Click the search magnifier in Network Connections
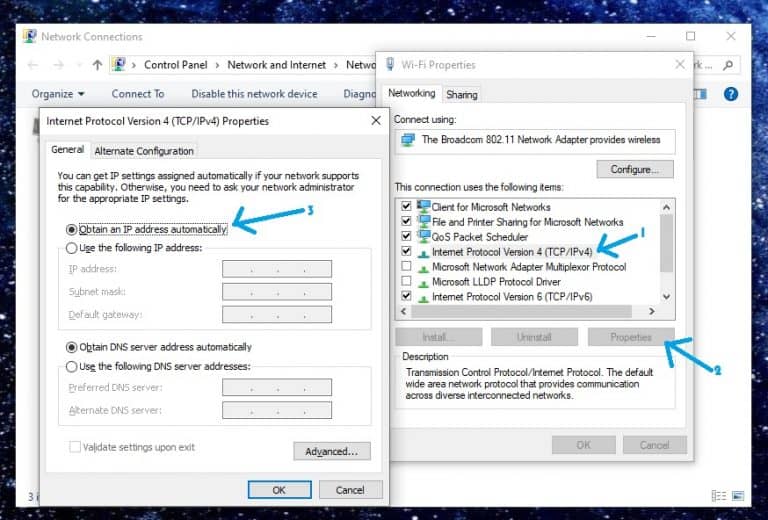Image resolution: width=768 pixels, height=520 pixels. coord(728,65)
